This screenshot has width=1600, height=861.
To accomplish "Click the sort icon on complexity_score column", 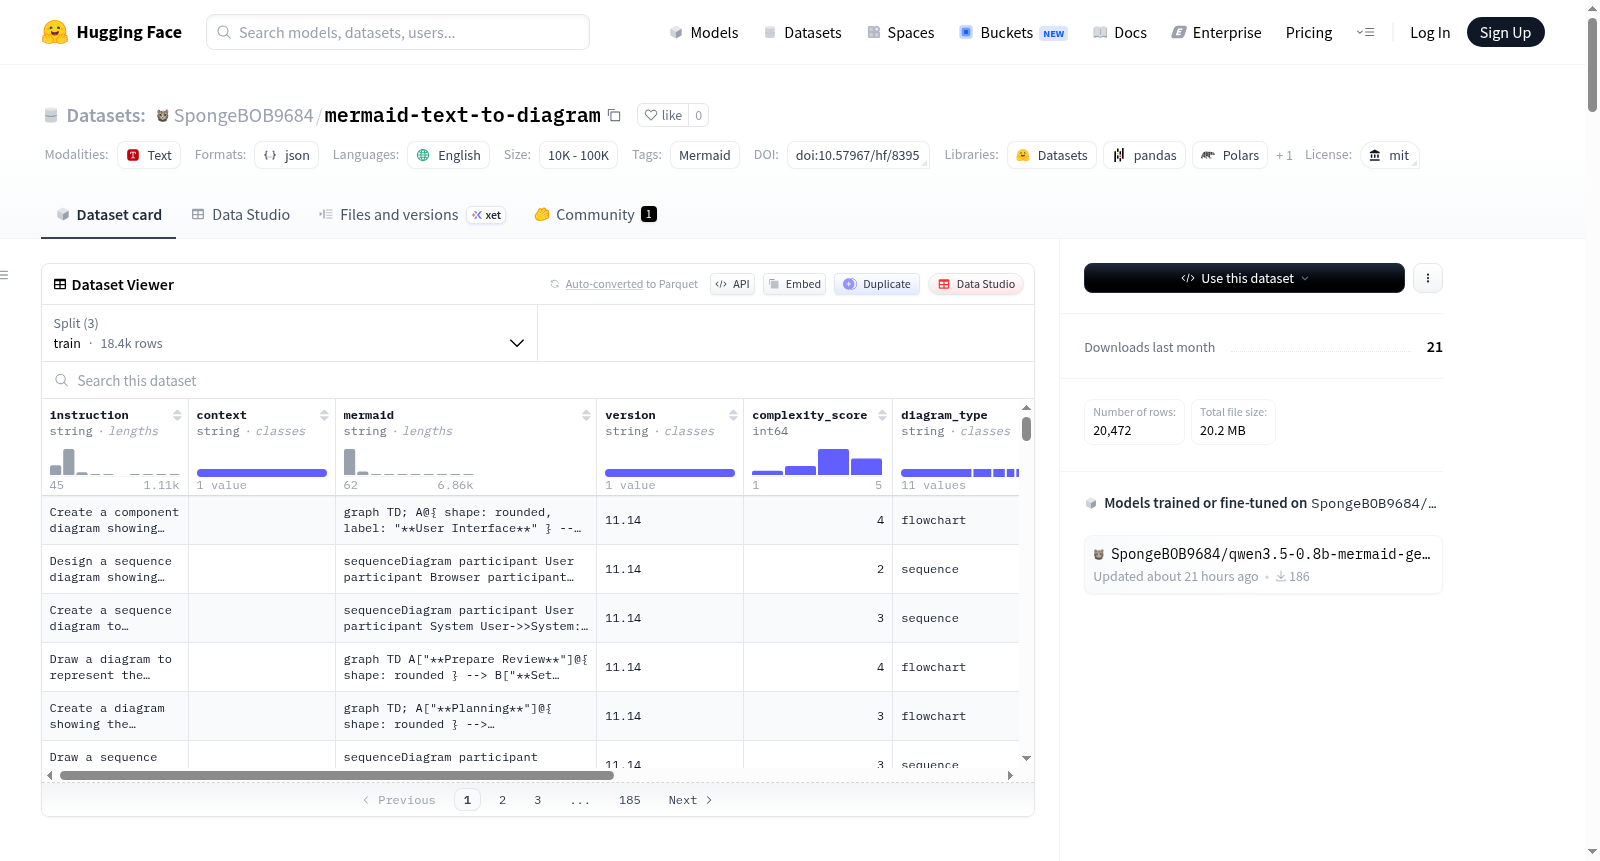I will click(x=882, y=415).
